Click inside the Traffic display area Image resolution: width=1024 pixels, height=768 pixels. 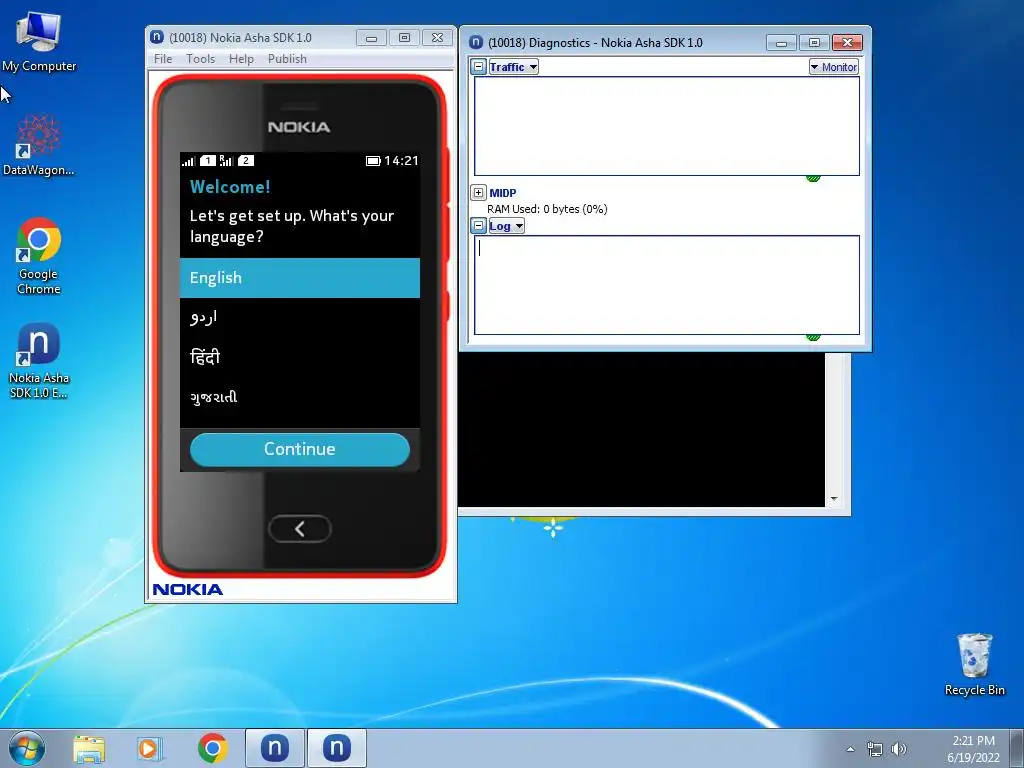[667, 126]
